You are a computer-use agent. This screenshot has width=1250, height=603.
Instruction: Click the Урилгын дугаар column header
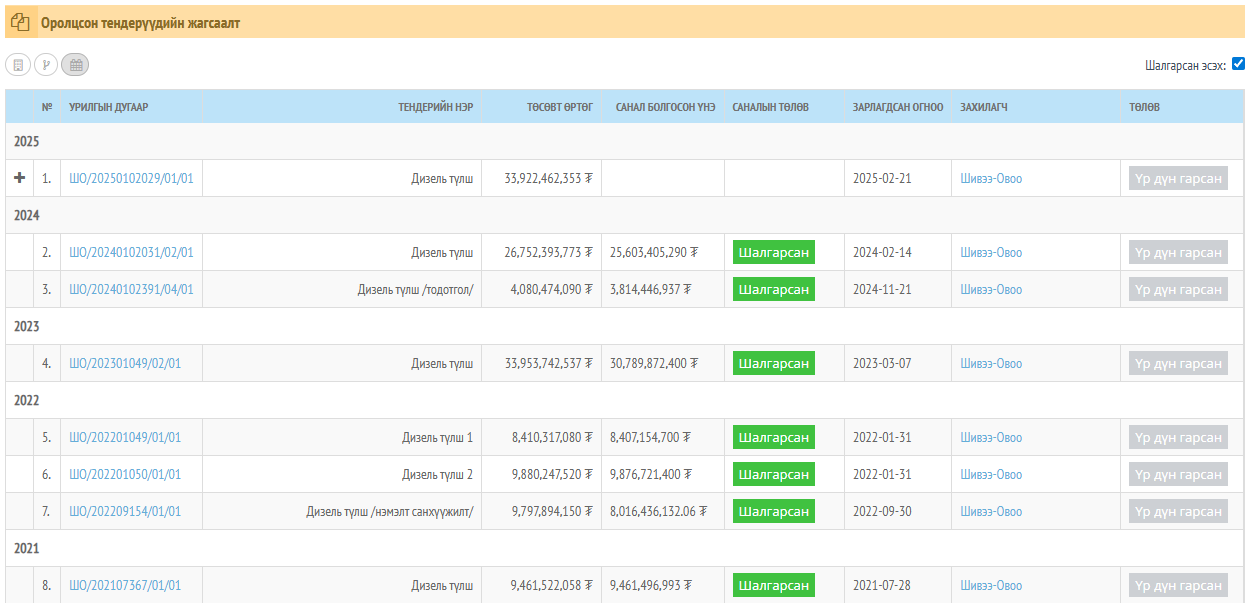pyautogui.click(x=108, y=107)
